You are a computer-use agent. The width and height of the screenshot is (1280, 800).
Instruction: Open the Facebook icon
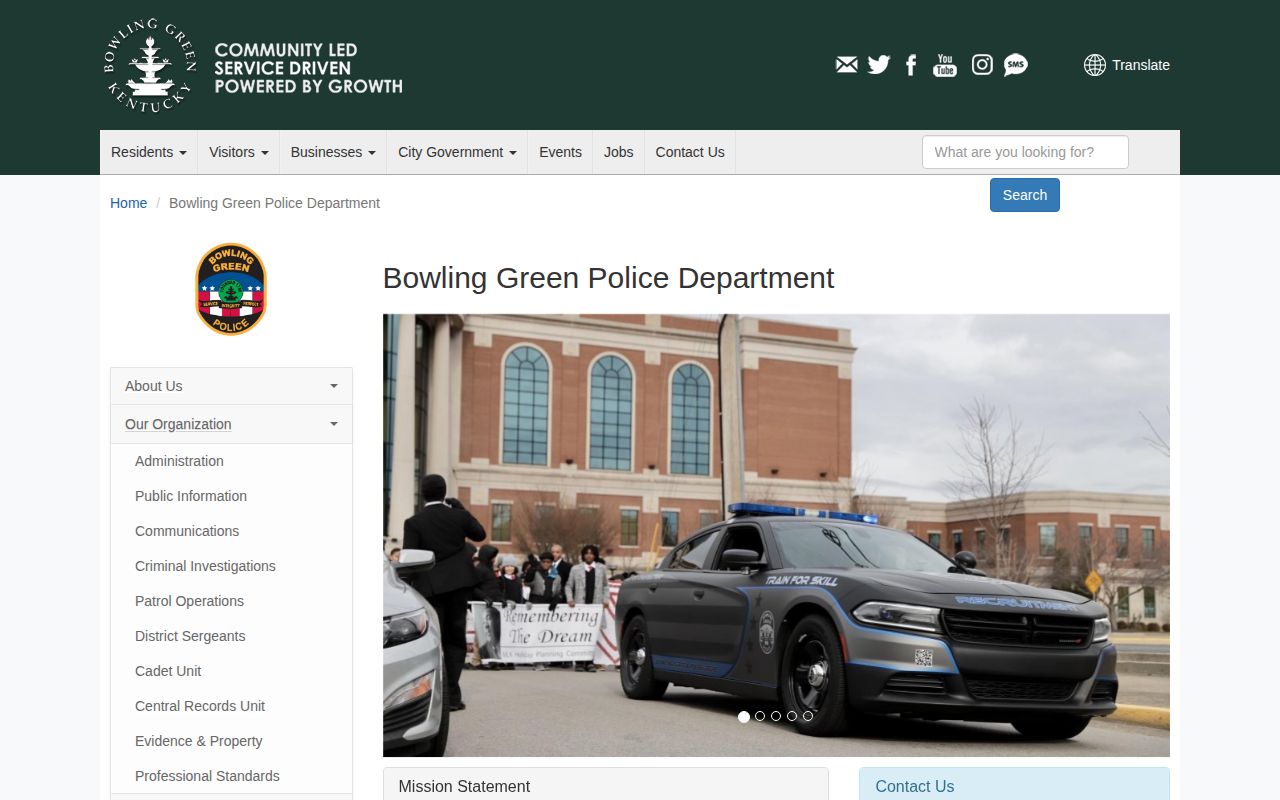click(x=911, y=65)
